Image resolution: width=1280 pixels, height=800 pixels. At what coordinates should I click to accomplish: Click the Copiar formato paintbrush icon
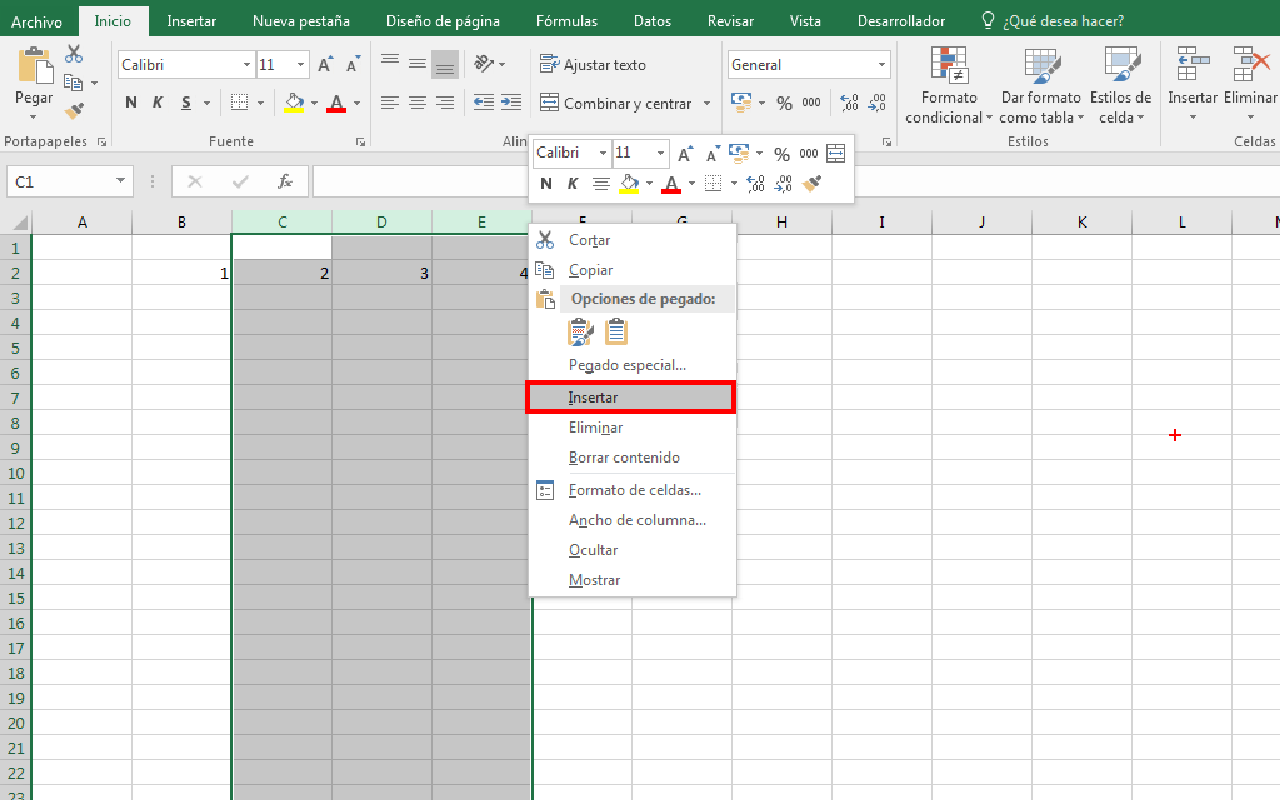coord(73,111)
